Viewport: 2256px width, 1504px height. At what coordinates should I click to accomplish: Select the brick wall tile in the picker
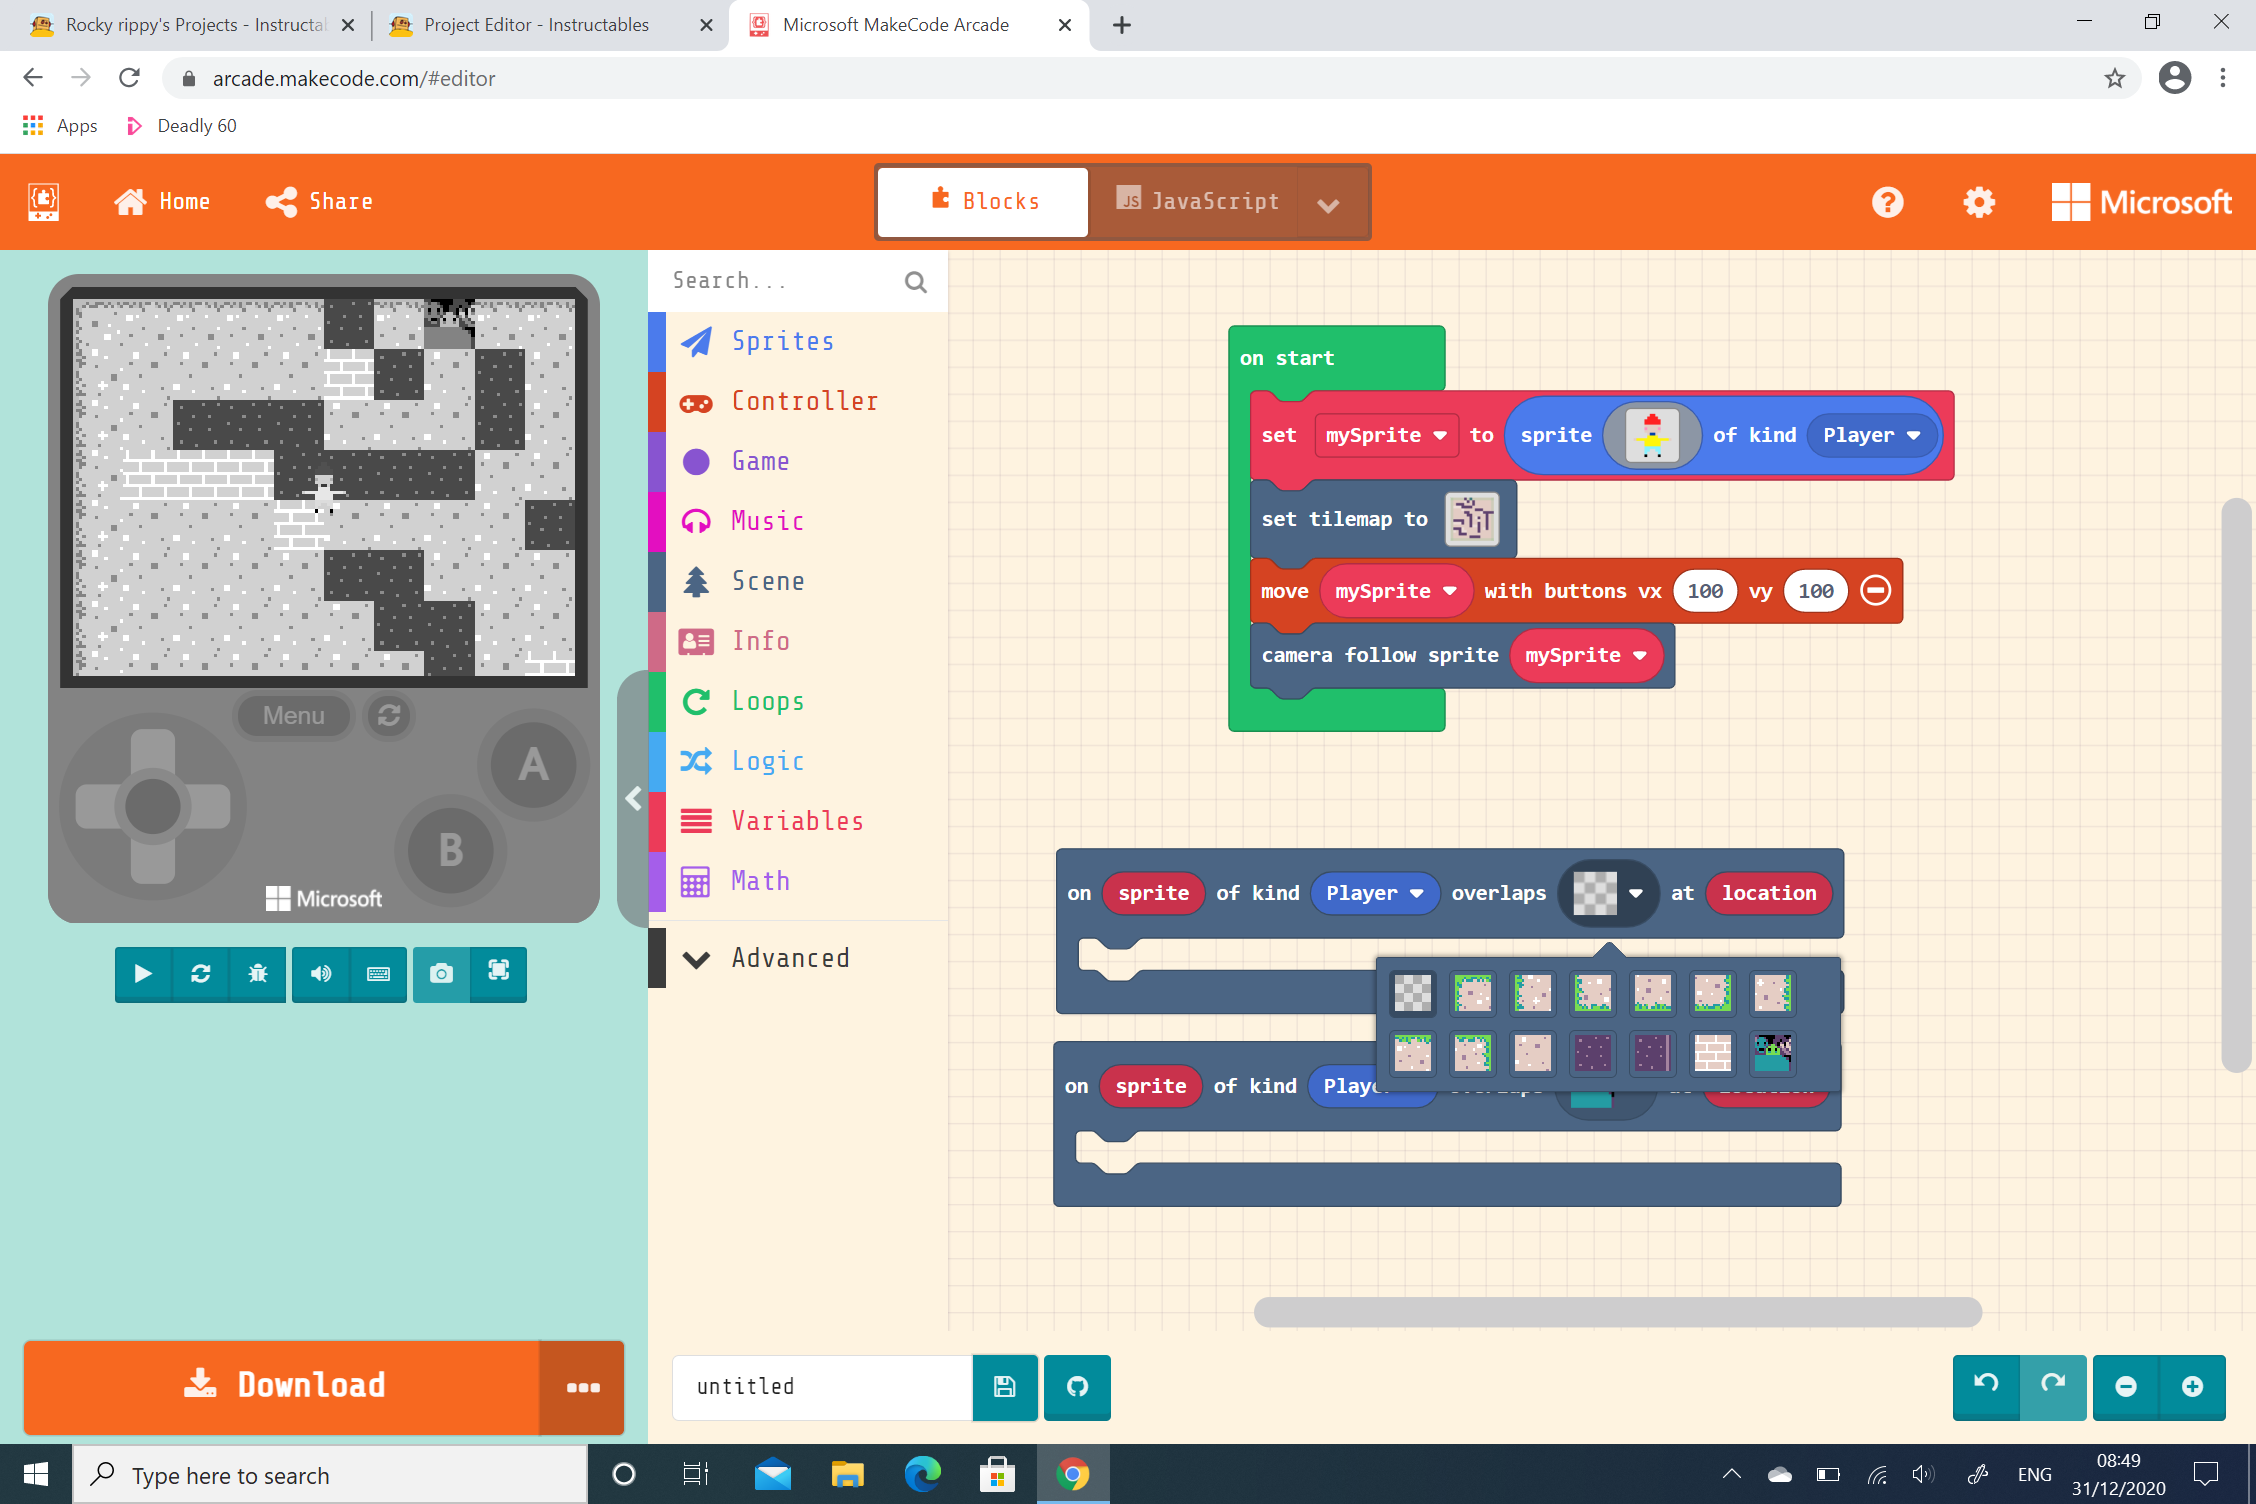click(x=1712, y=1053)
